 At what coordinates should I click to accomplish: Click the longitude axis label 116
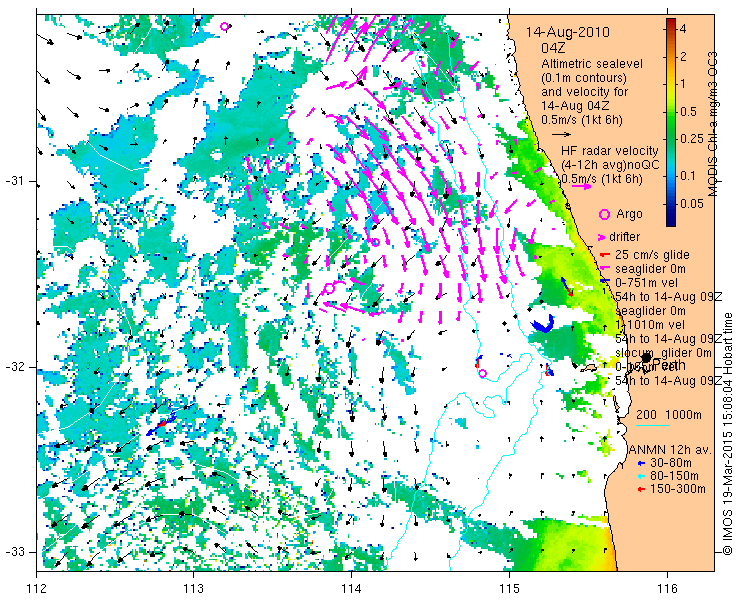click(x=667, y=588)
